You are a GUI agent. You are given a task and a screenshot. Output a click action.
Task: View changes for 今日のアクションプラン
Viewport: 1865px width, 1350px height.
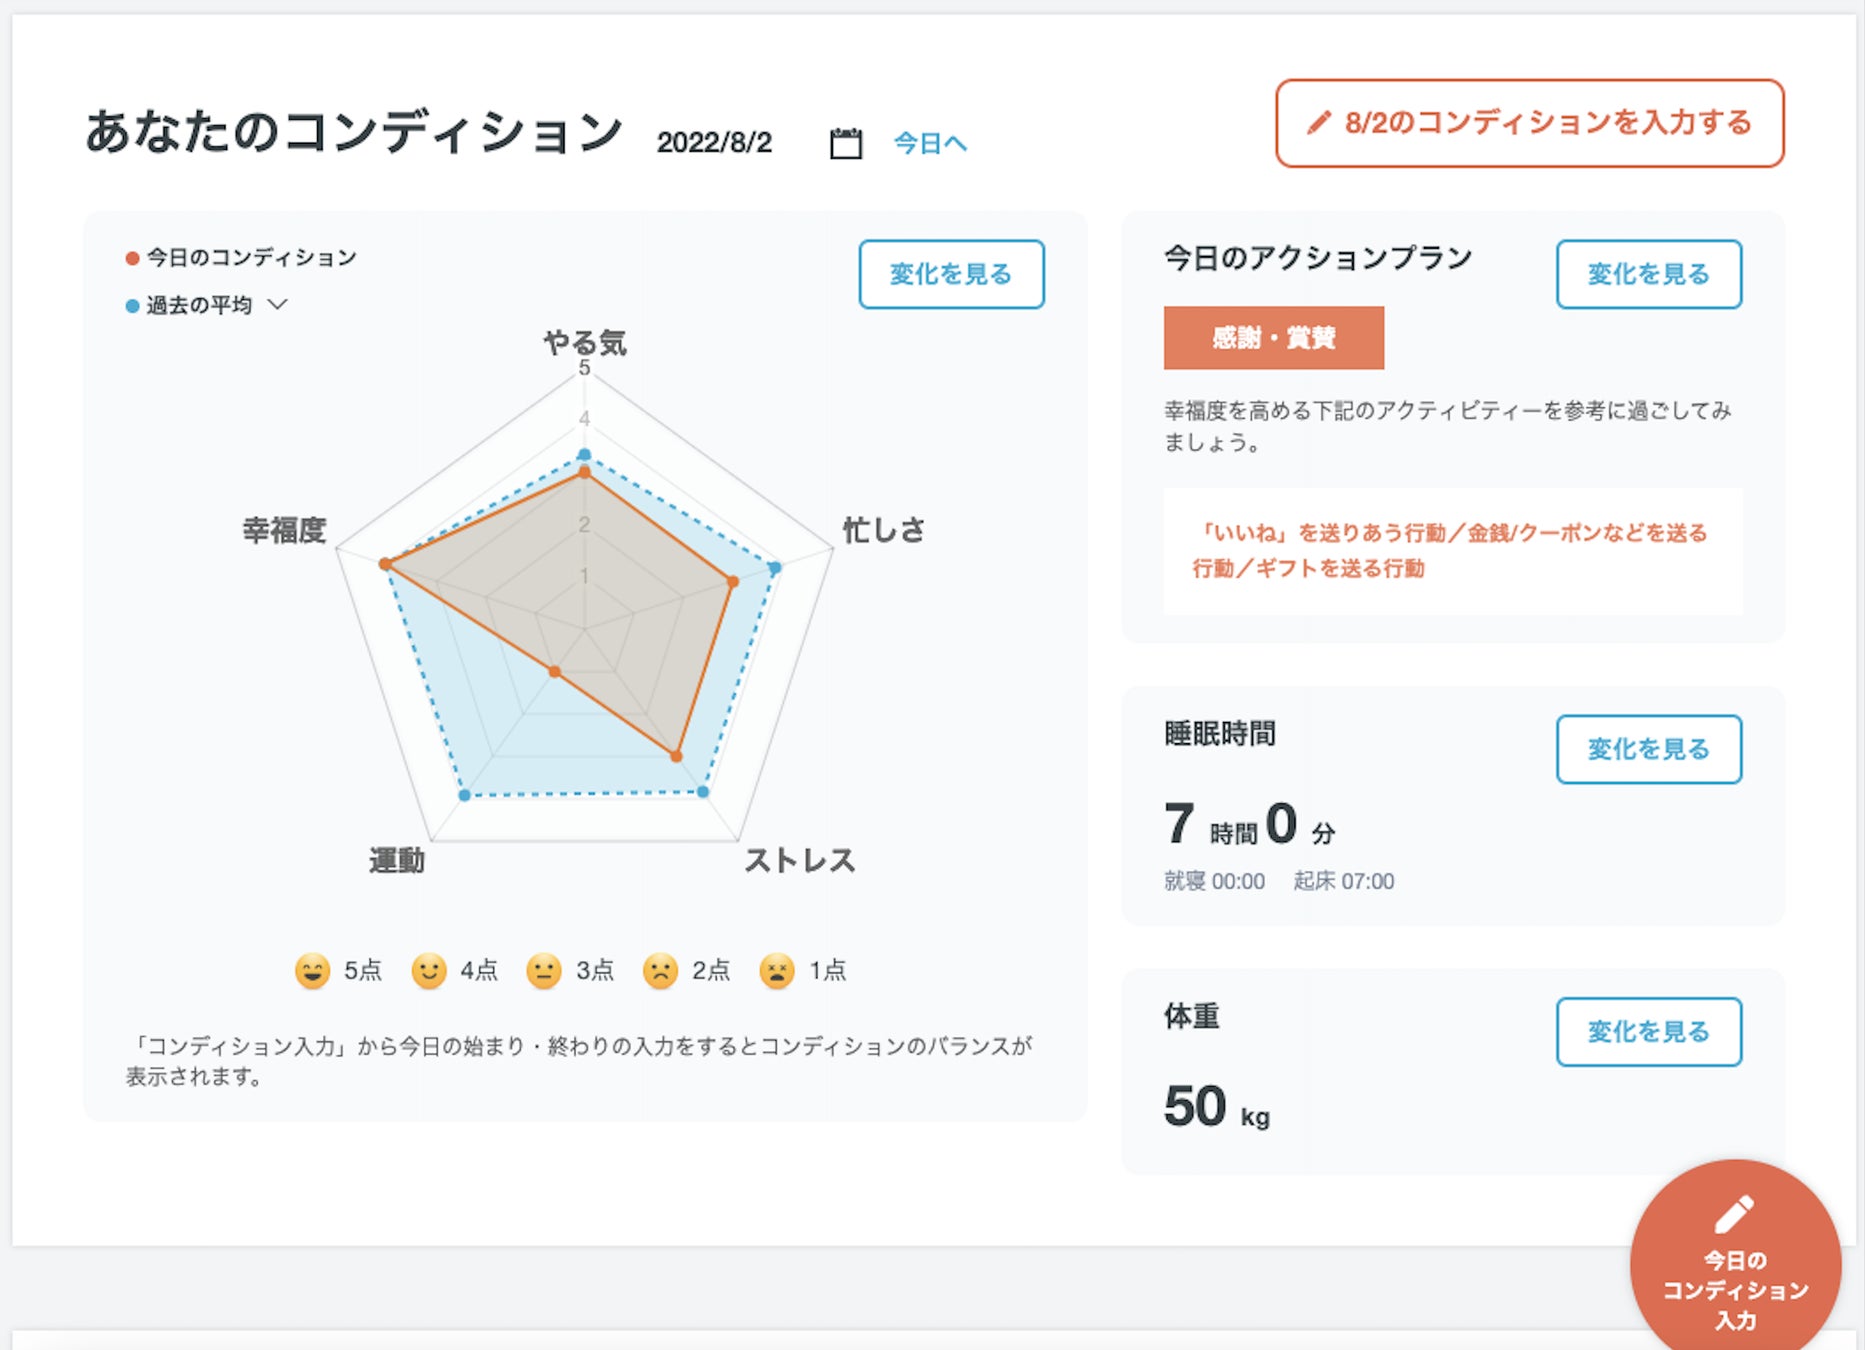[x=1648, y=274]
